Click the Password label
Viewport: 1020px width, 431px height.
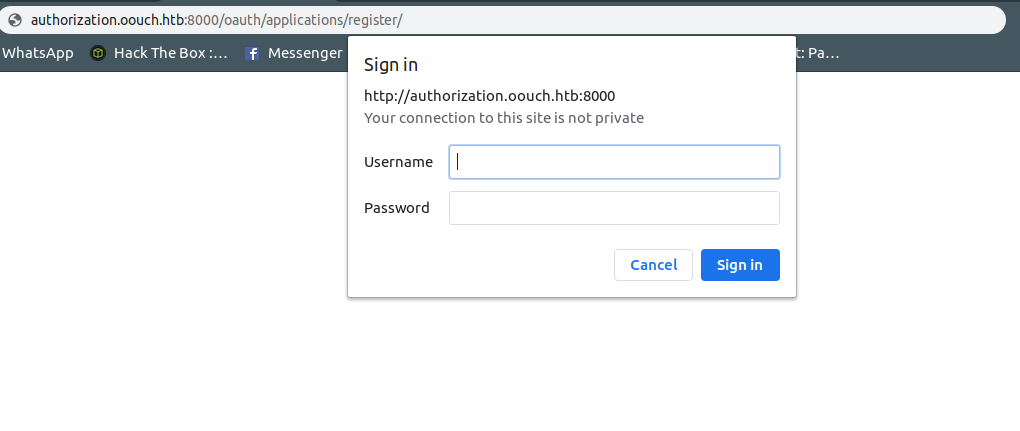[x=396, y=208]
